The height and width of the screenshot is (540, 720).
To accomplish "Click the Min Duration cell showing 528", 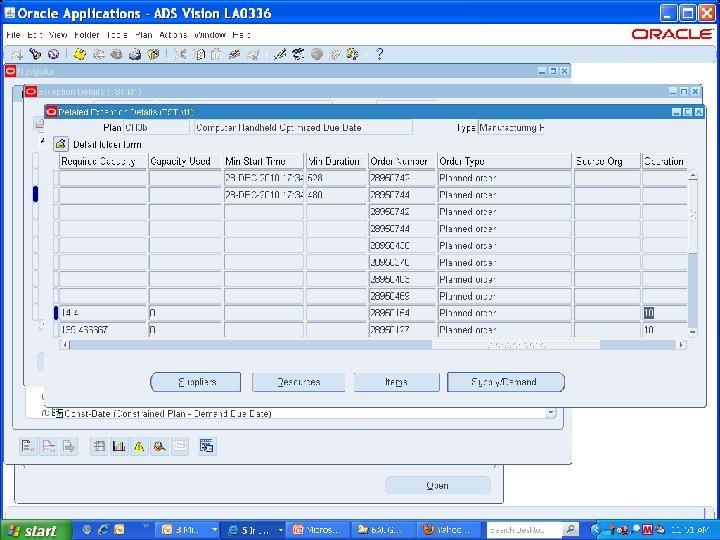I will pyautogui.click(x=336, y=178).
